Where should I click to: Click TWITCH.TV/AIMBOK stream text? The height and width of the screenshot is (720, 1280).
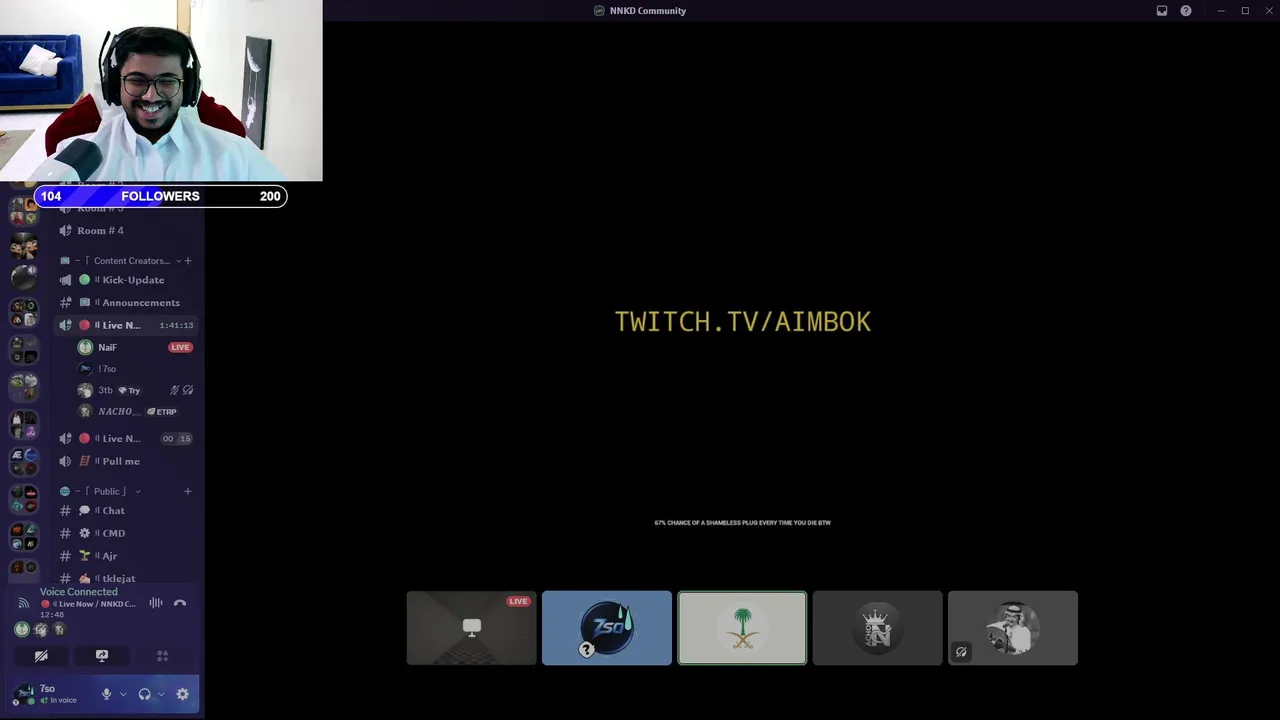point(742,322)
